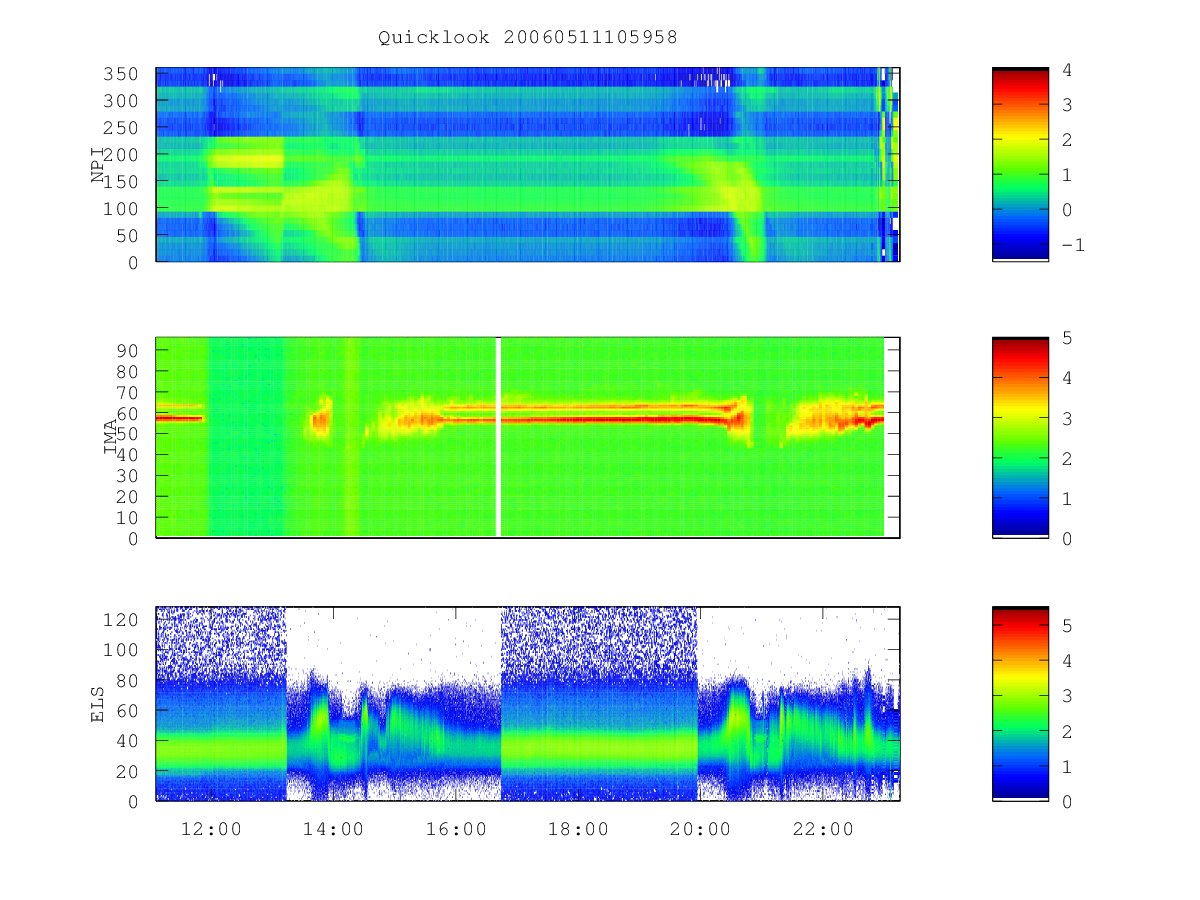This screenshot has height=900, width=1200.
Task: Select the IMA axis label
Action: [x=111, y=437]
